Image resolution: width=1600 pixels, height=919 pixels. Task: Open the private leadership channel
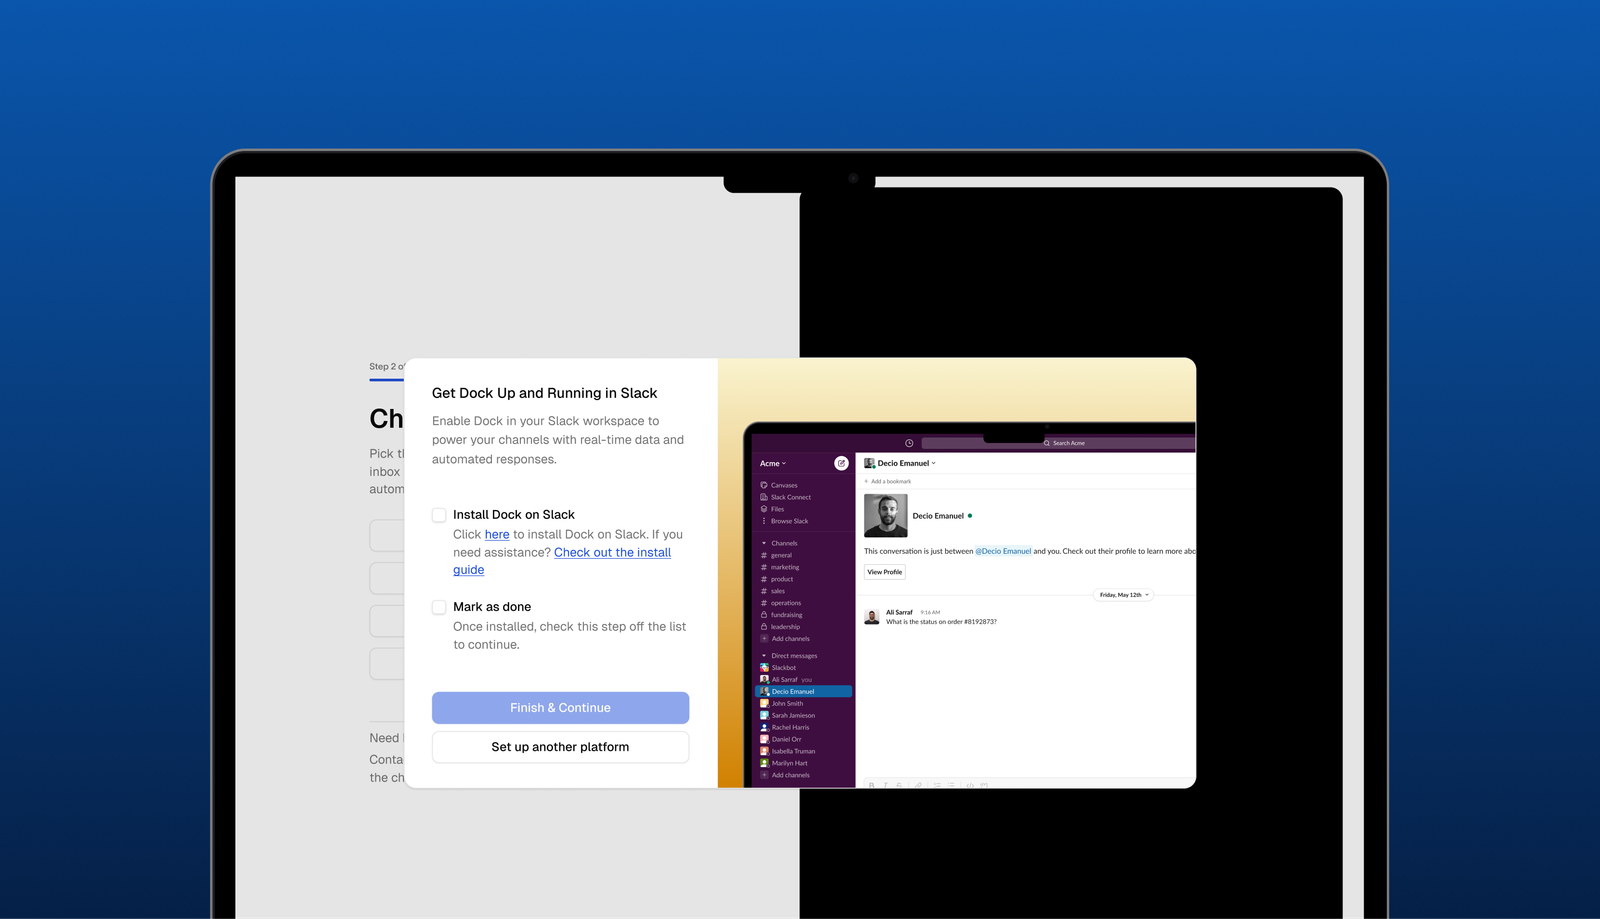pyautogui.click(x=781, y=627)
